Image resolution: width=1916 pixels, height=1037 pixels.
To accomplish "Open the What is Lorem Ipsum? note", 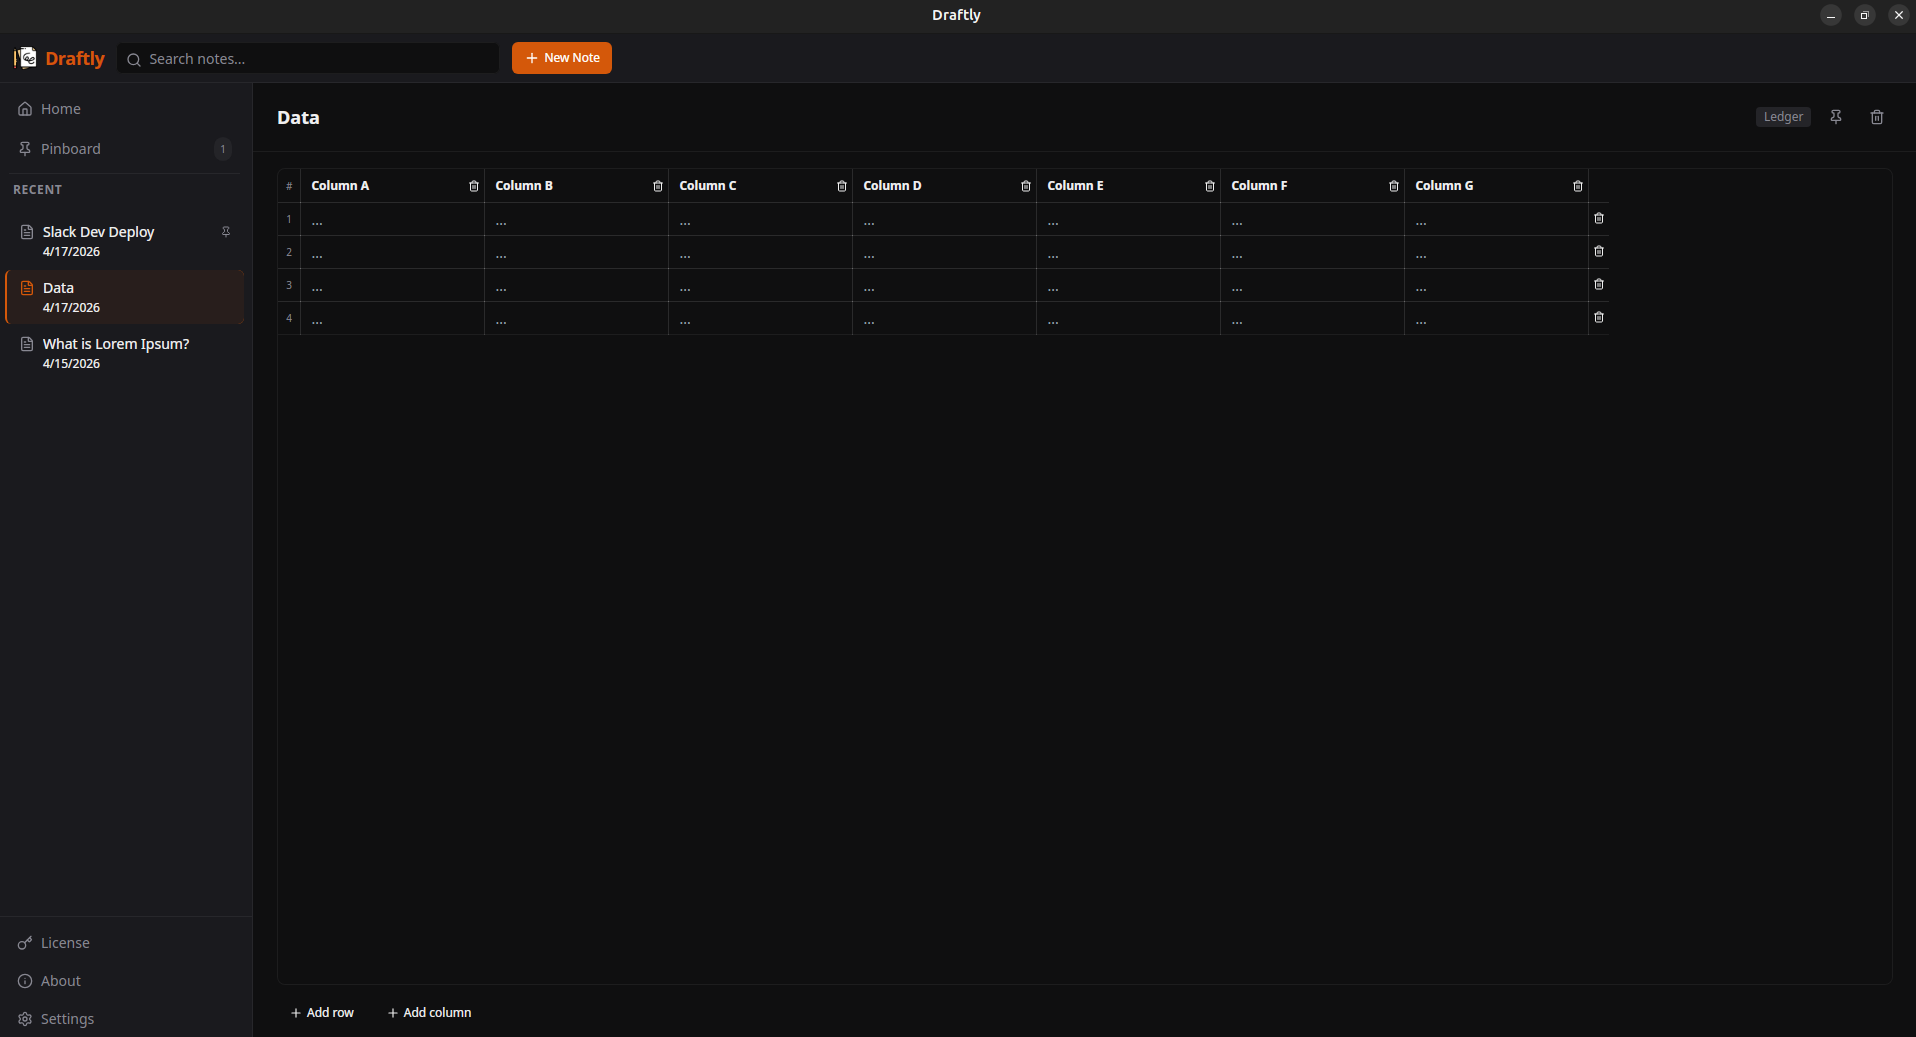I will [125, 353].
